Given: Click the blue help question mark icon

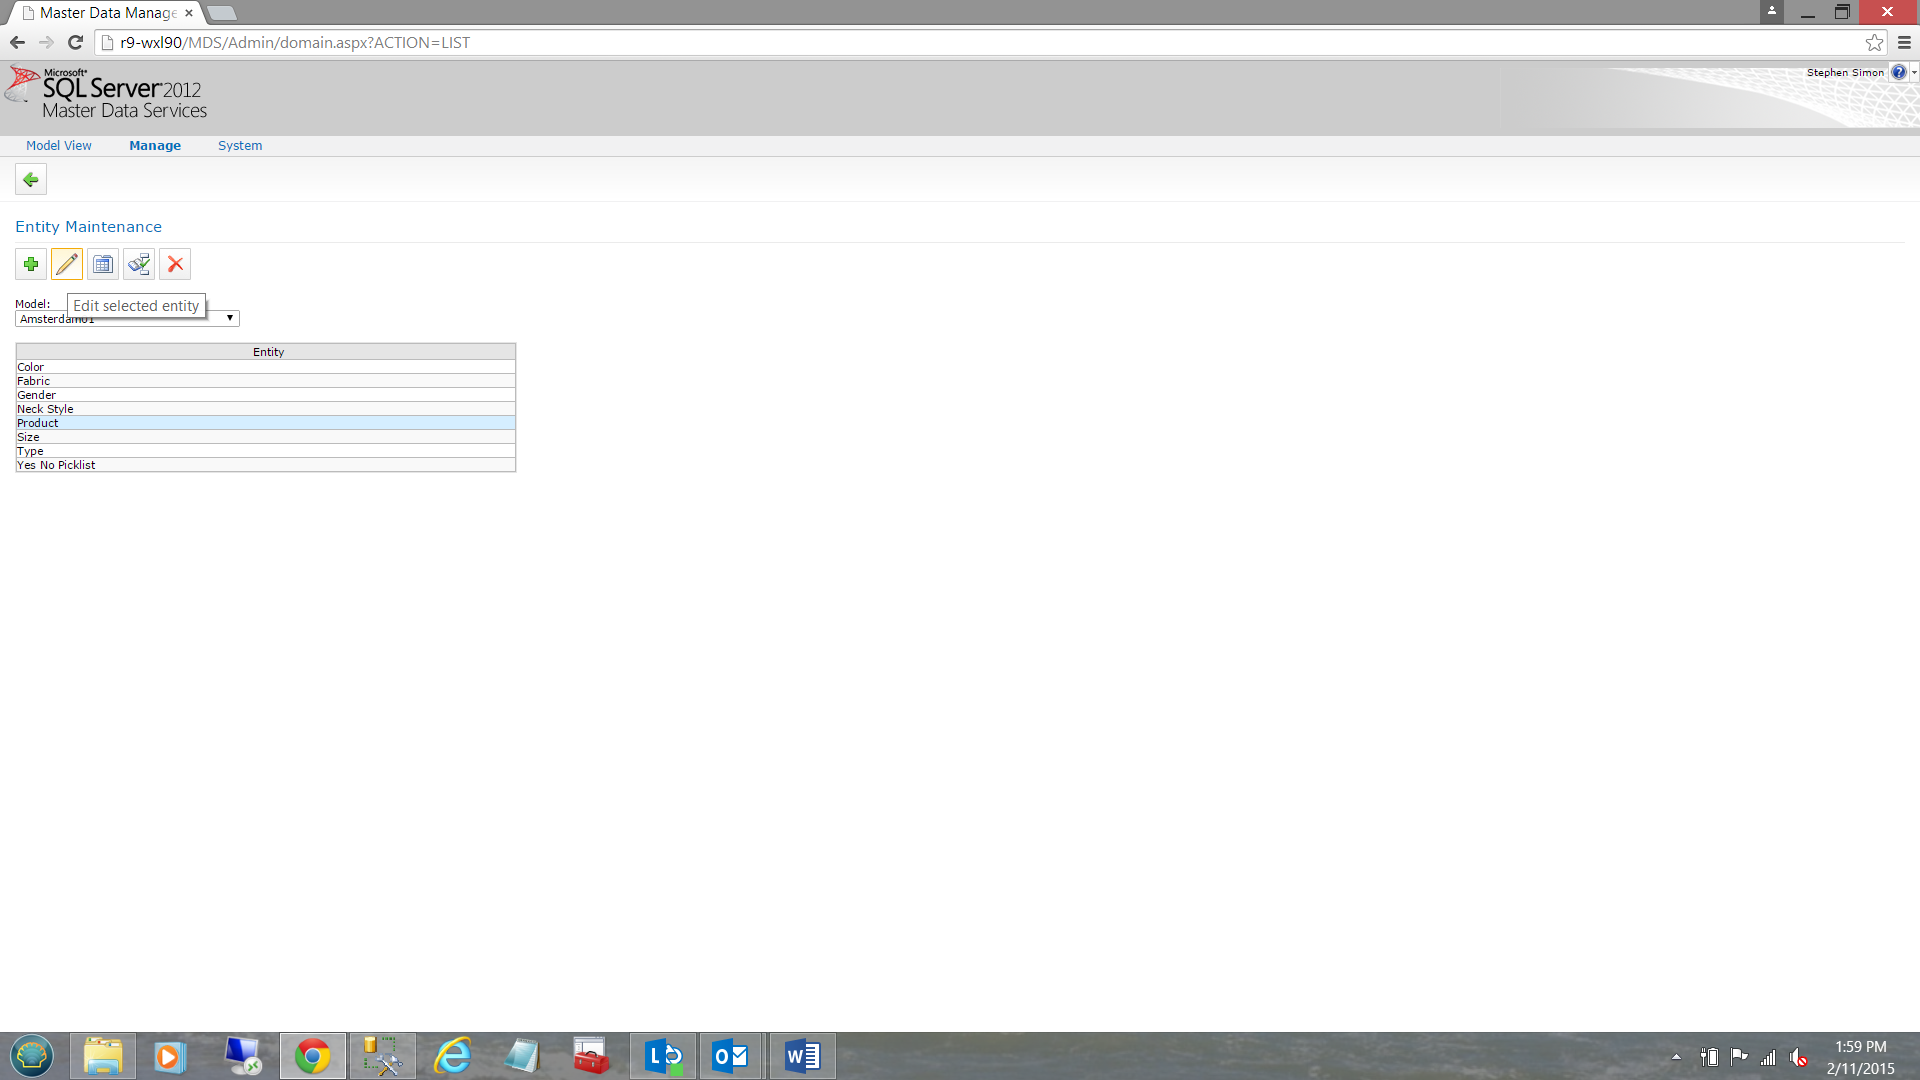Looking at the screenshot, I should [x=1898, y=72].
